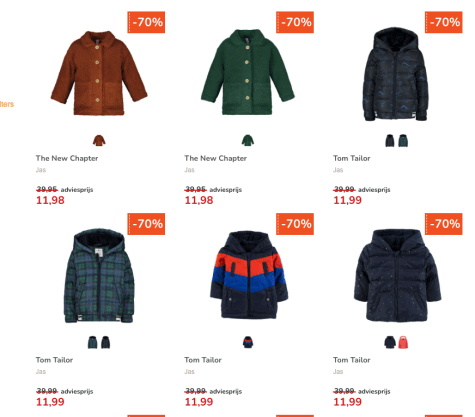Click the 11,99 price of plaid jacket
Viewport: 475px width, 417px height.
click(x=50, y=402)
